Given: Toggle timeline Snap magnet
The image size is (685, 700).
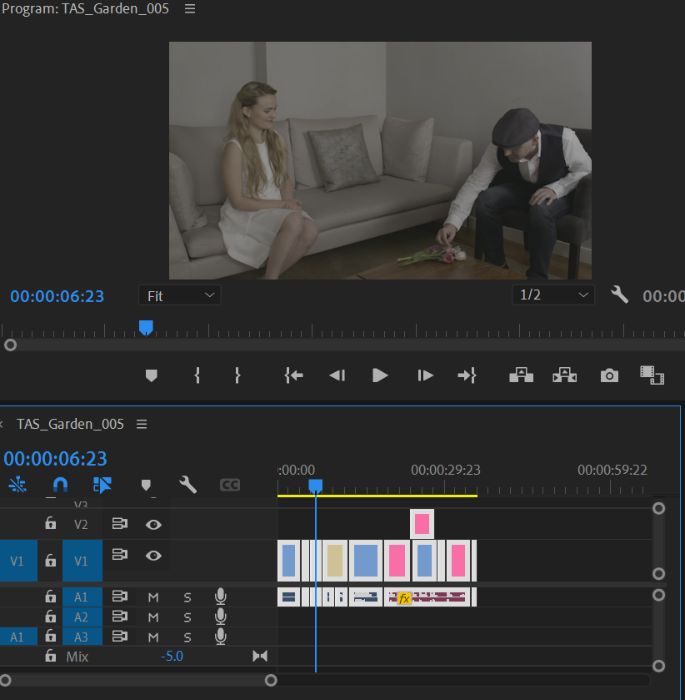Looking at the screenshot, I should coord(60,484).
